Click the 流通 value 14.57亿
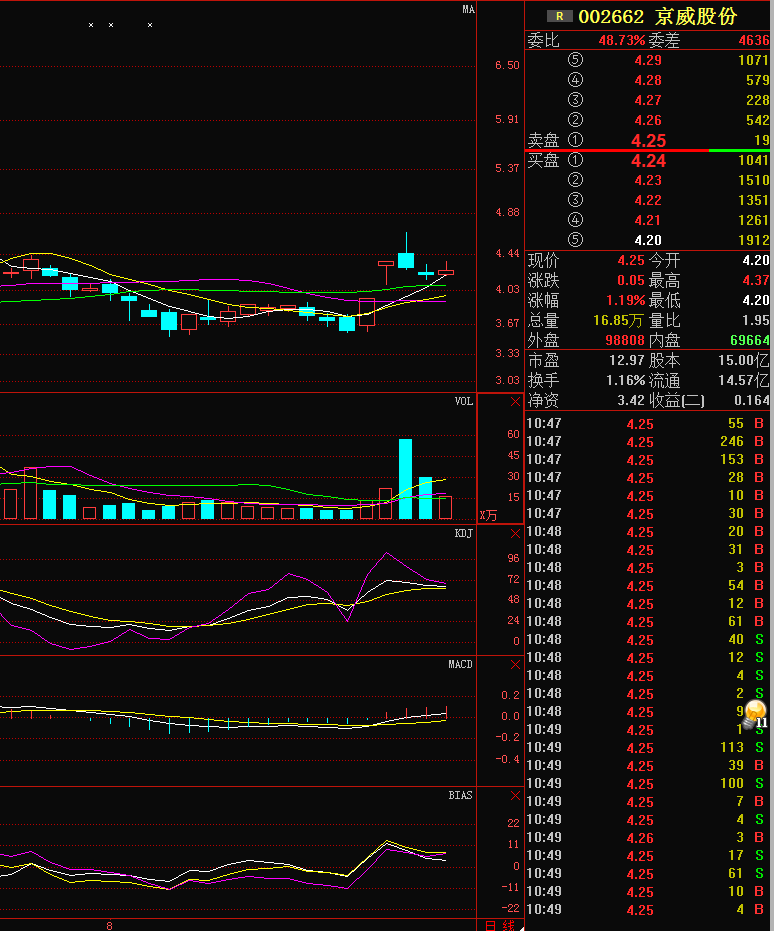 744,381
